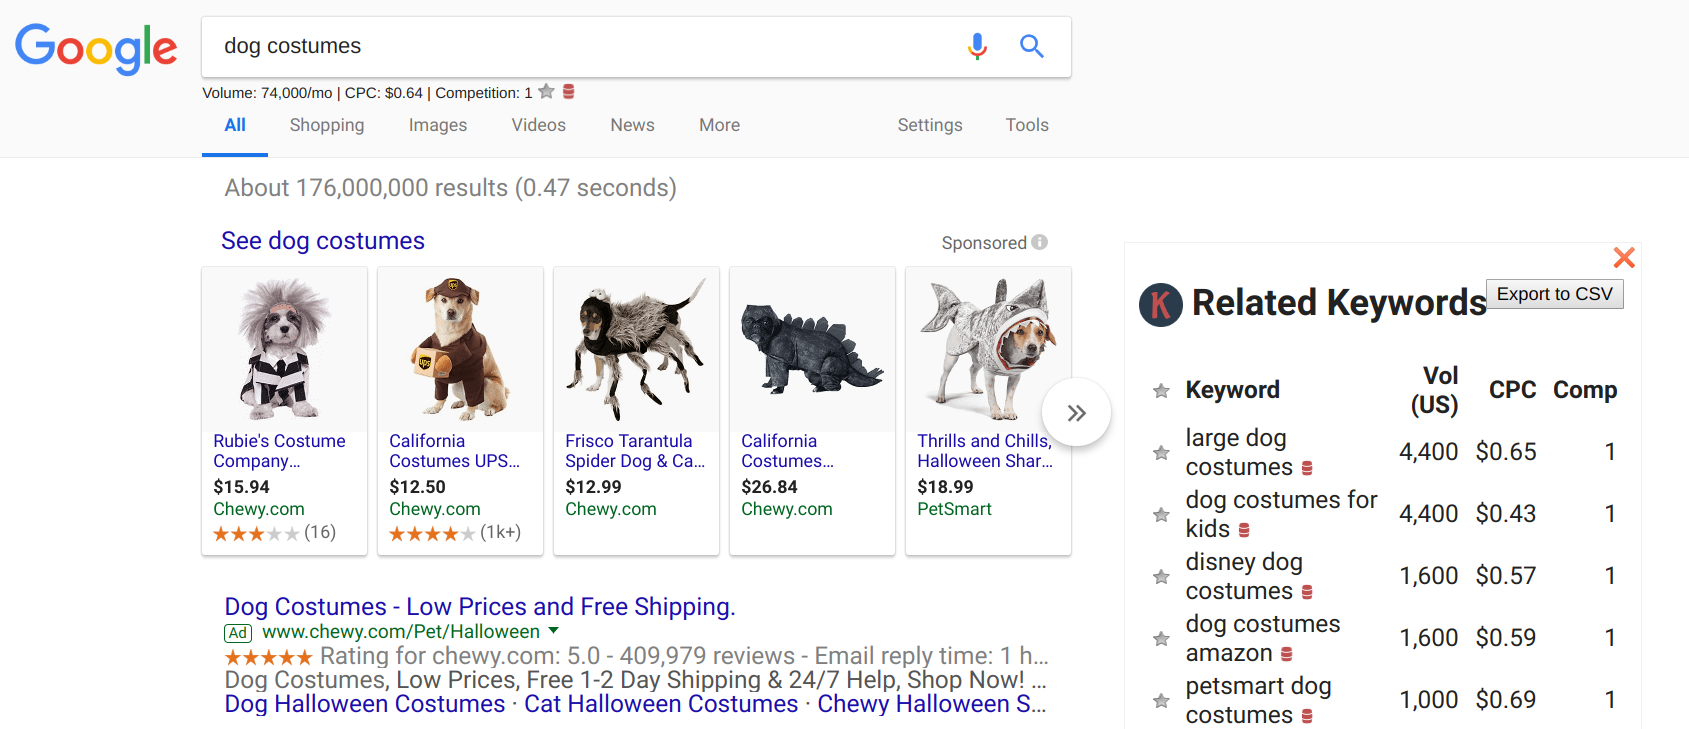Open Frisco Tarantula Spider costume image
This screenshot has width=1689, height=729.
click(x=636, y=349)
